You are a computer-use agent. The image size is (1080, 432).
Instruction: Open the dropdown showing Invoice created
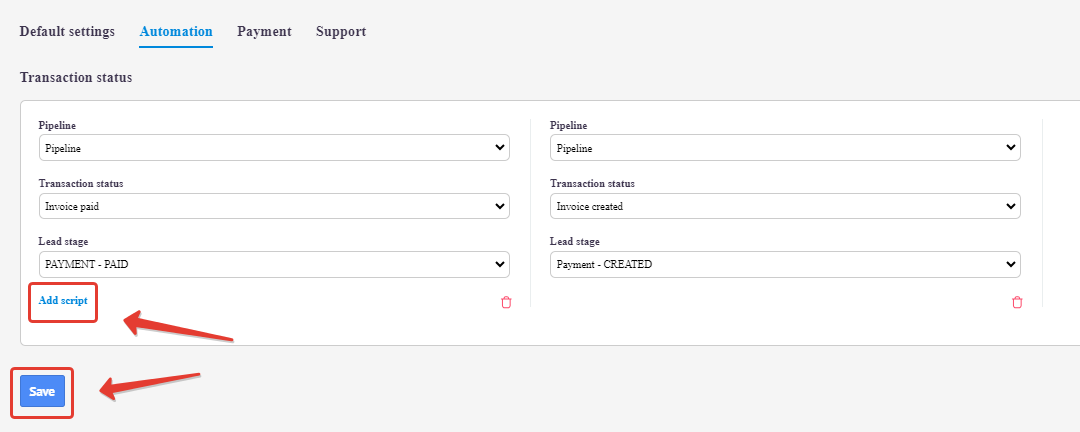click(x=785, y=206)
